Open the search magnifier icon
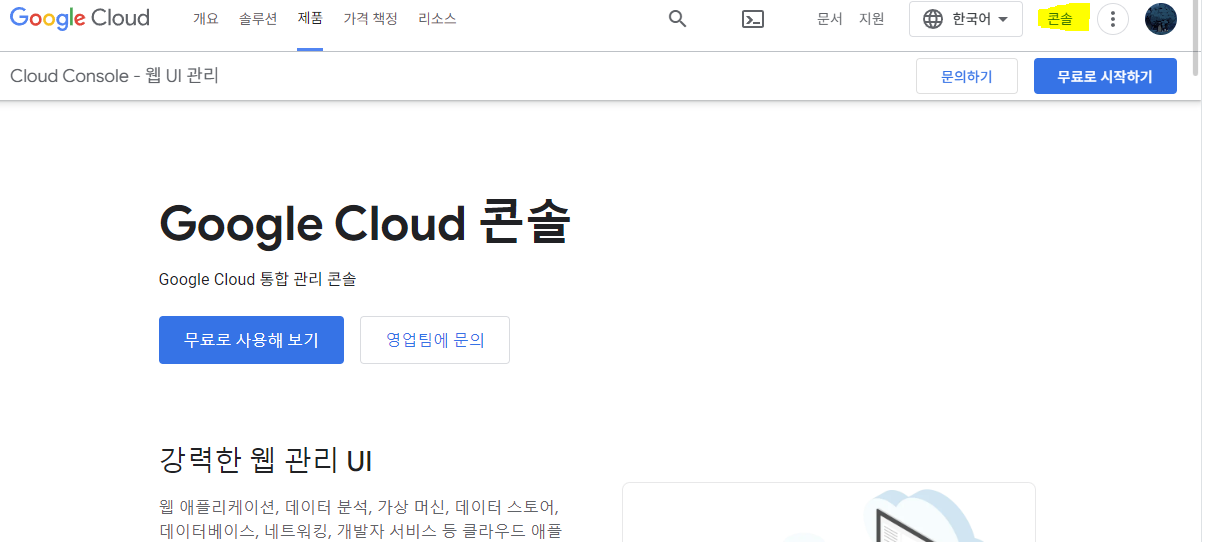 pos(677,19)
